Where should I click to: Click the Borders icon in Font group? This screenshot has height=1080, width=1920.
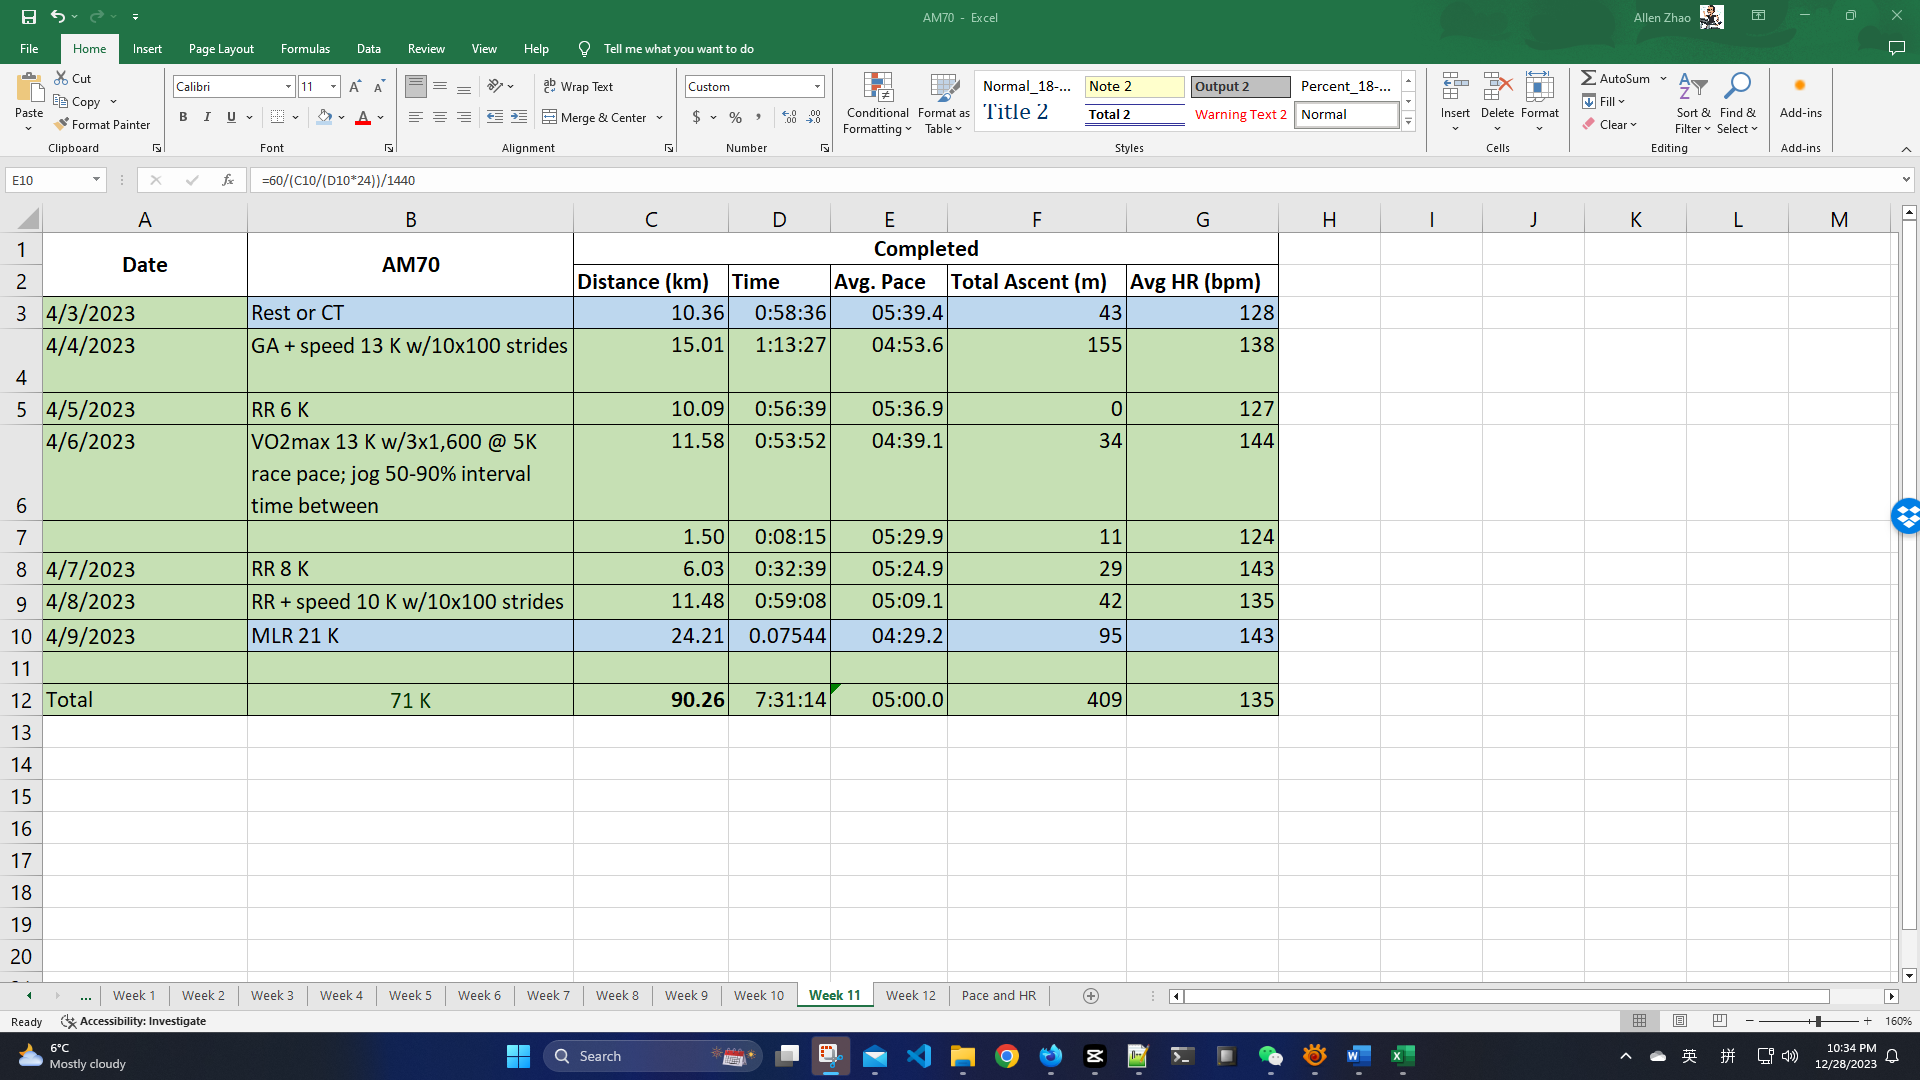277,118
